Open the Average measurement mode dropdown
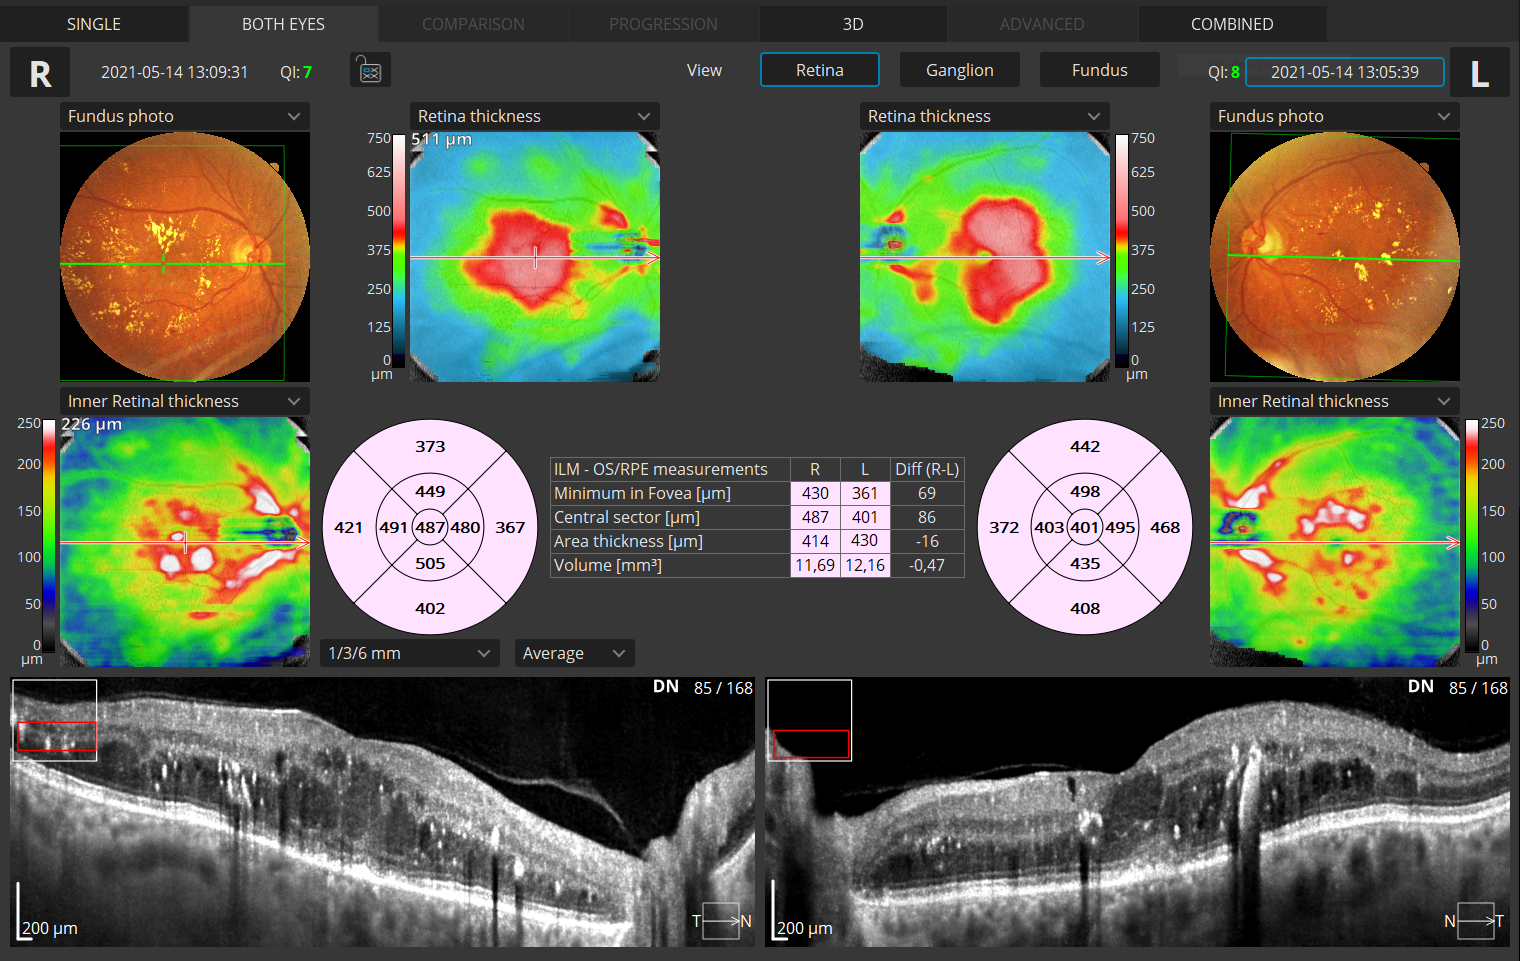The width and height of the screenshot is (1520, 961). coord(574,652)
